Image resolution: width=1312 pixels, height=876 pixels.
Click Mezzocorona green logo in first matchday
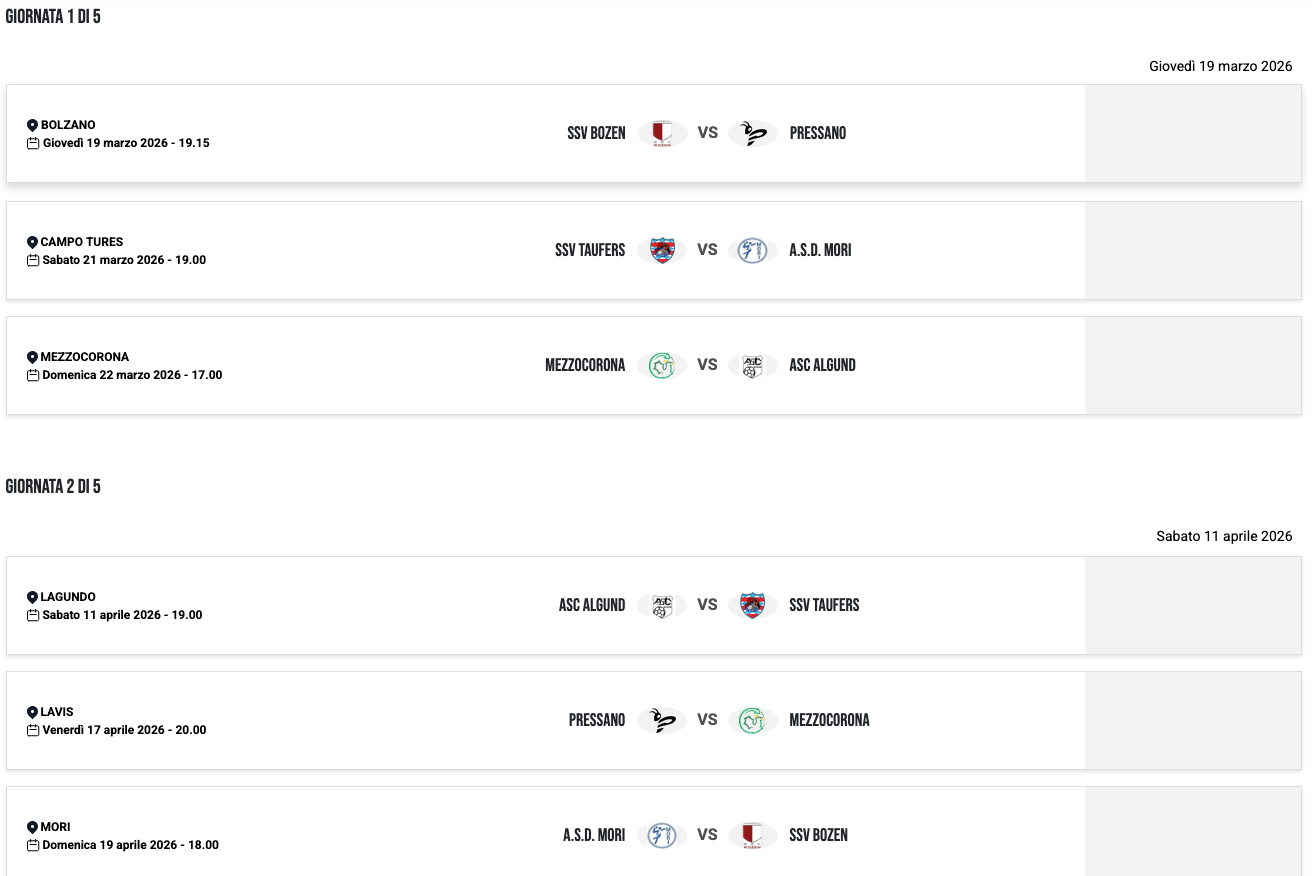click(661, 365)
